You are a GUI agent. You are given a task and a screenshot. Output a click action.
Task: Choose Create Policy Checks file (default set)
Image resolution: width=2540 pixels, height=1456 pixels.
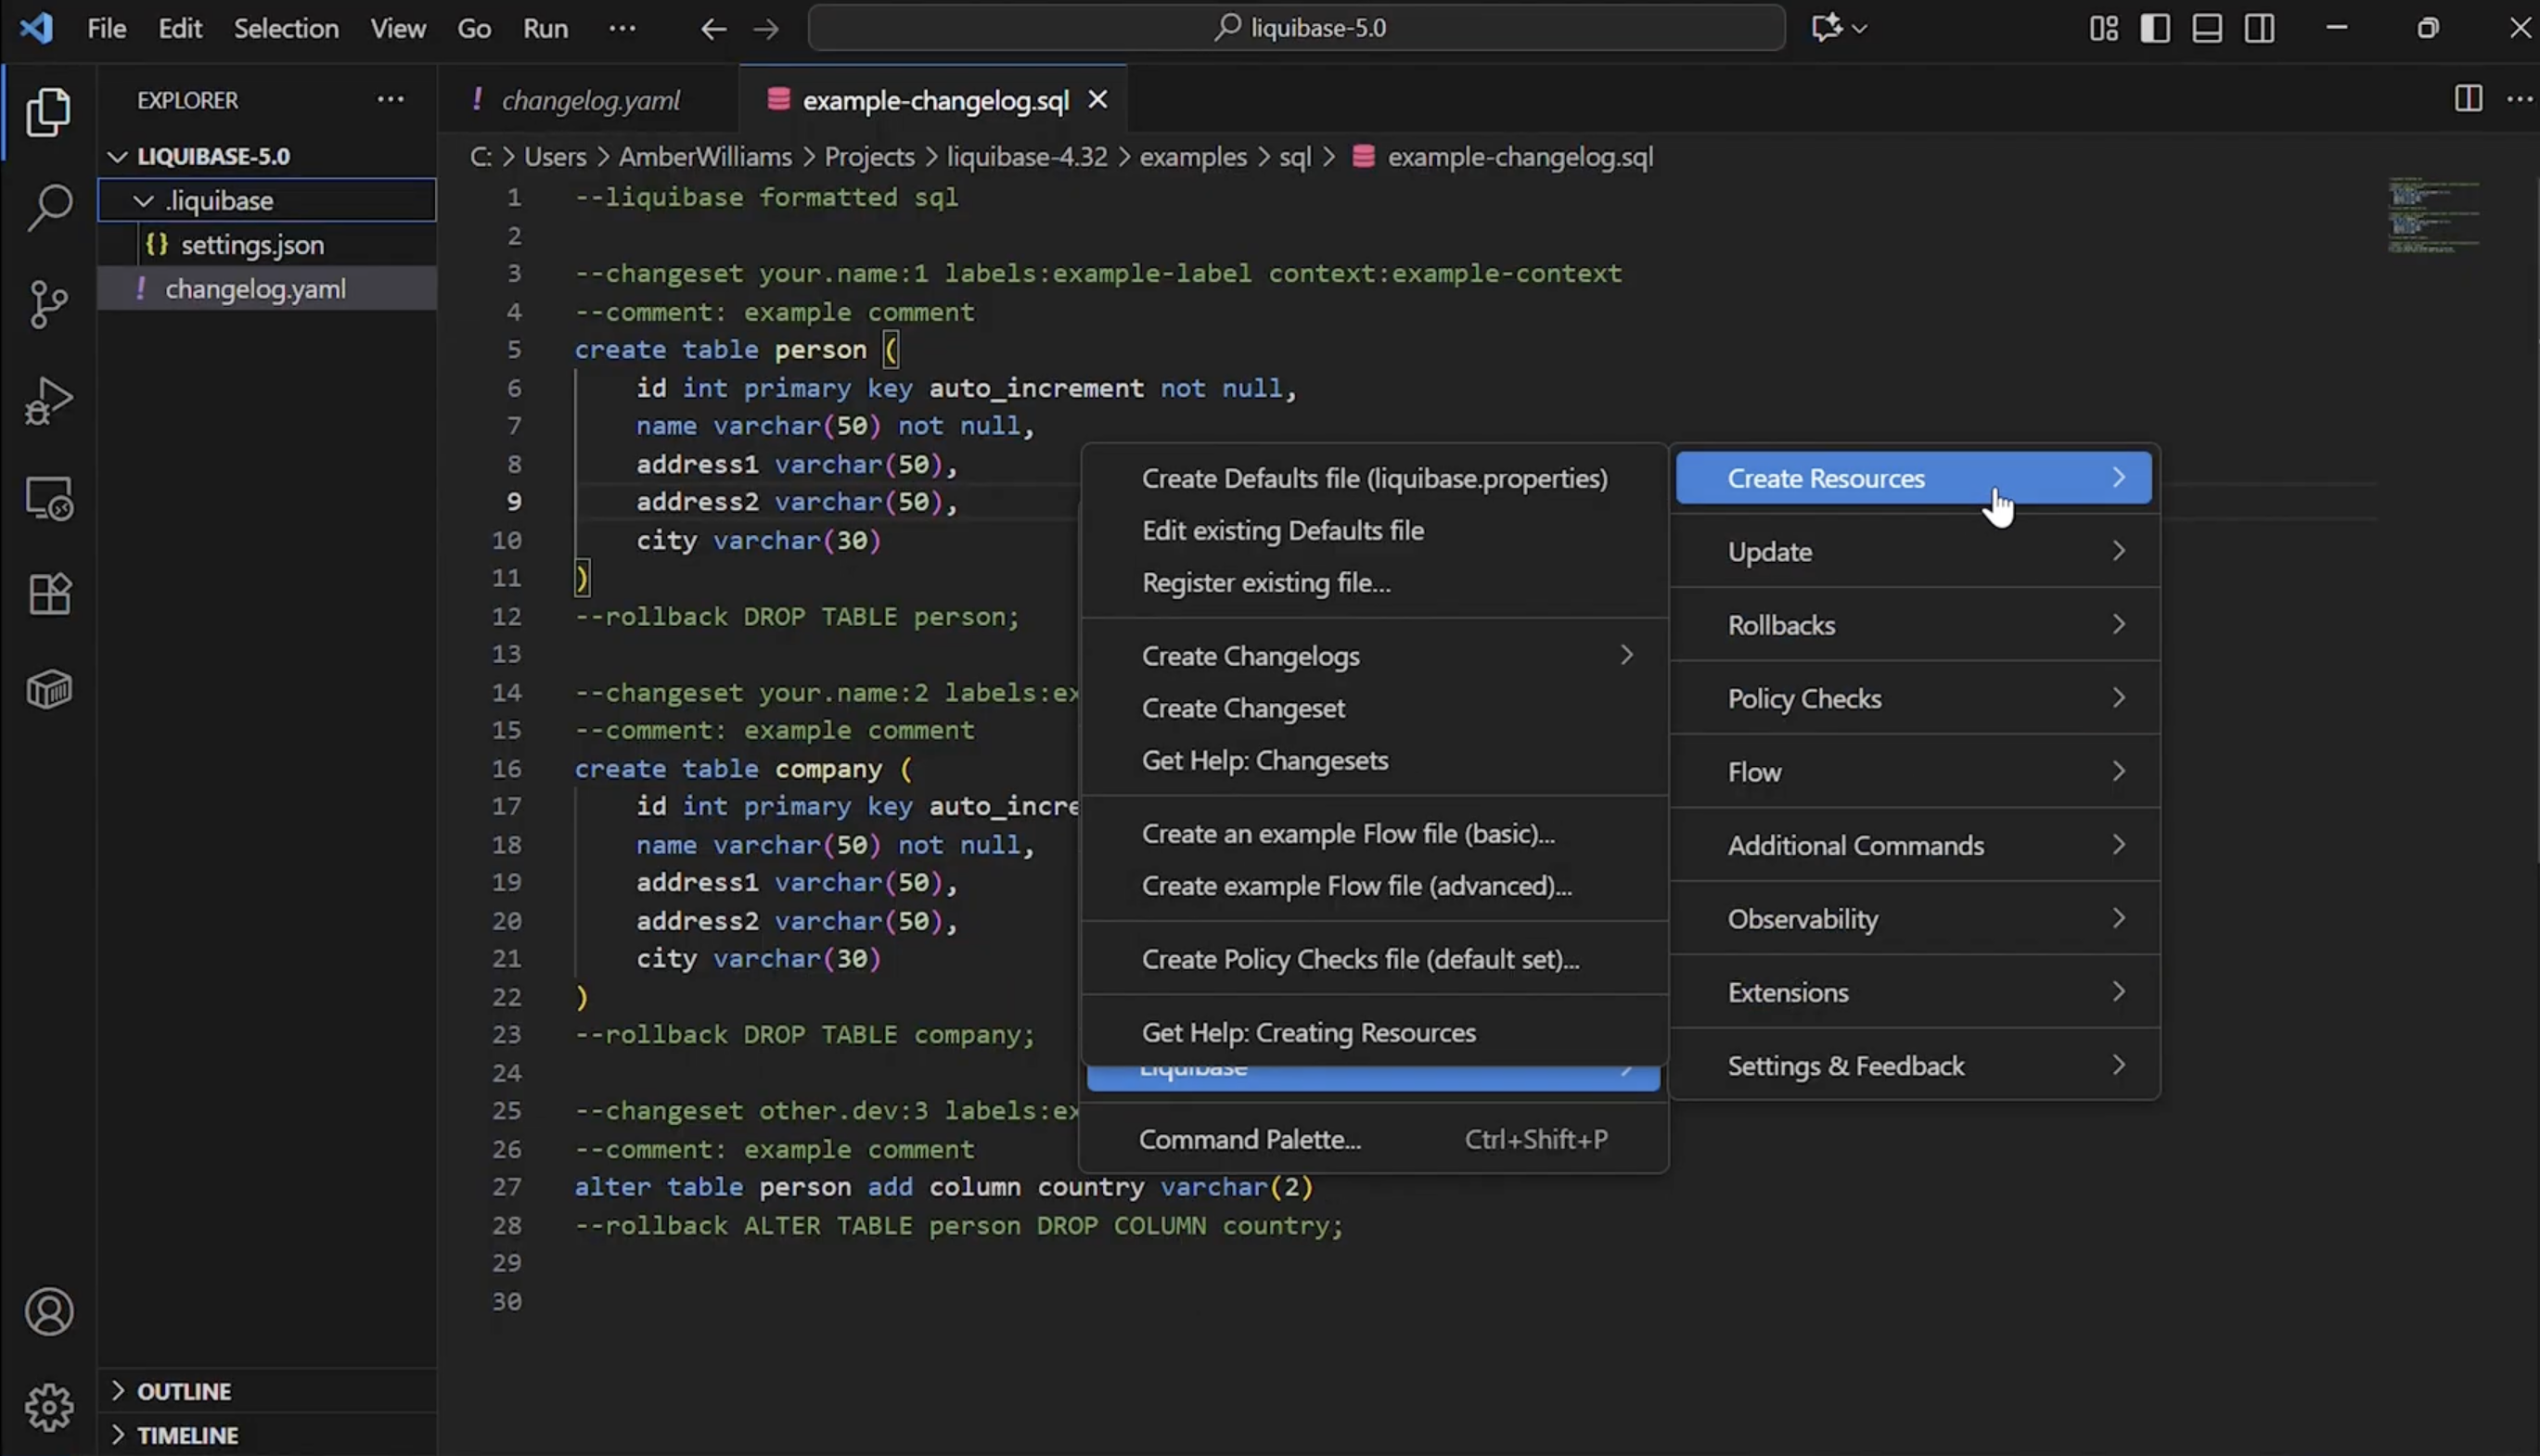[x=1374, y=959]
